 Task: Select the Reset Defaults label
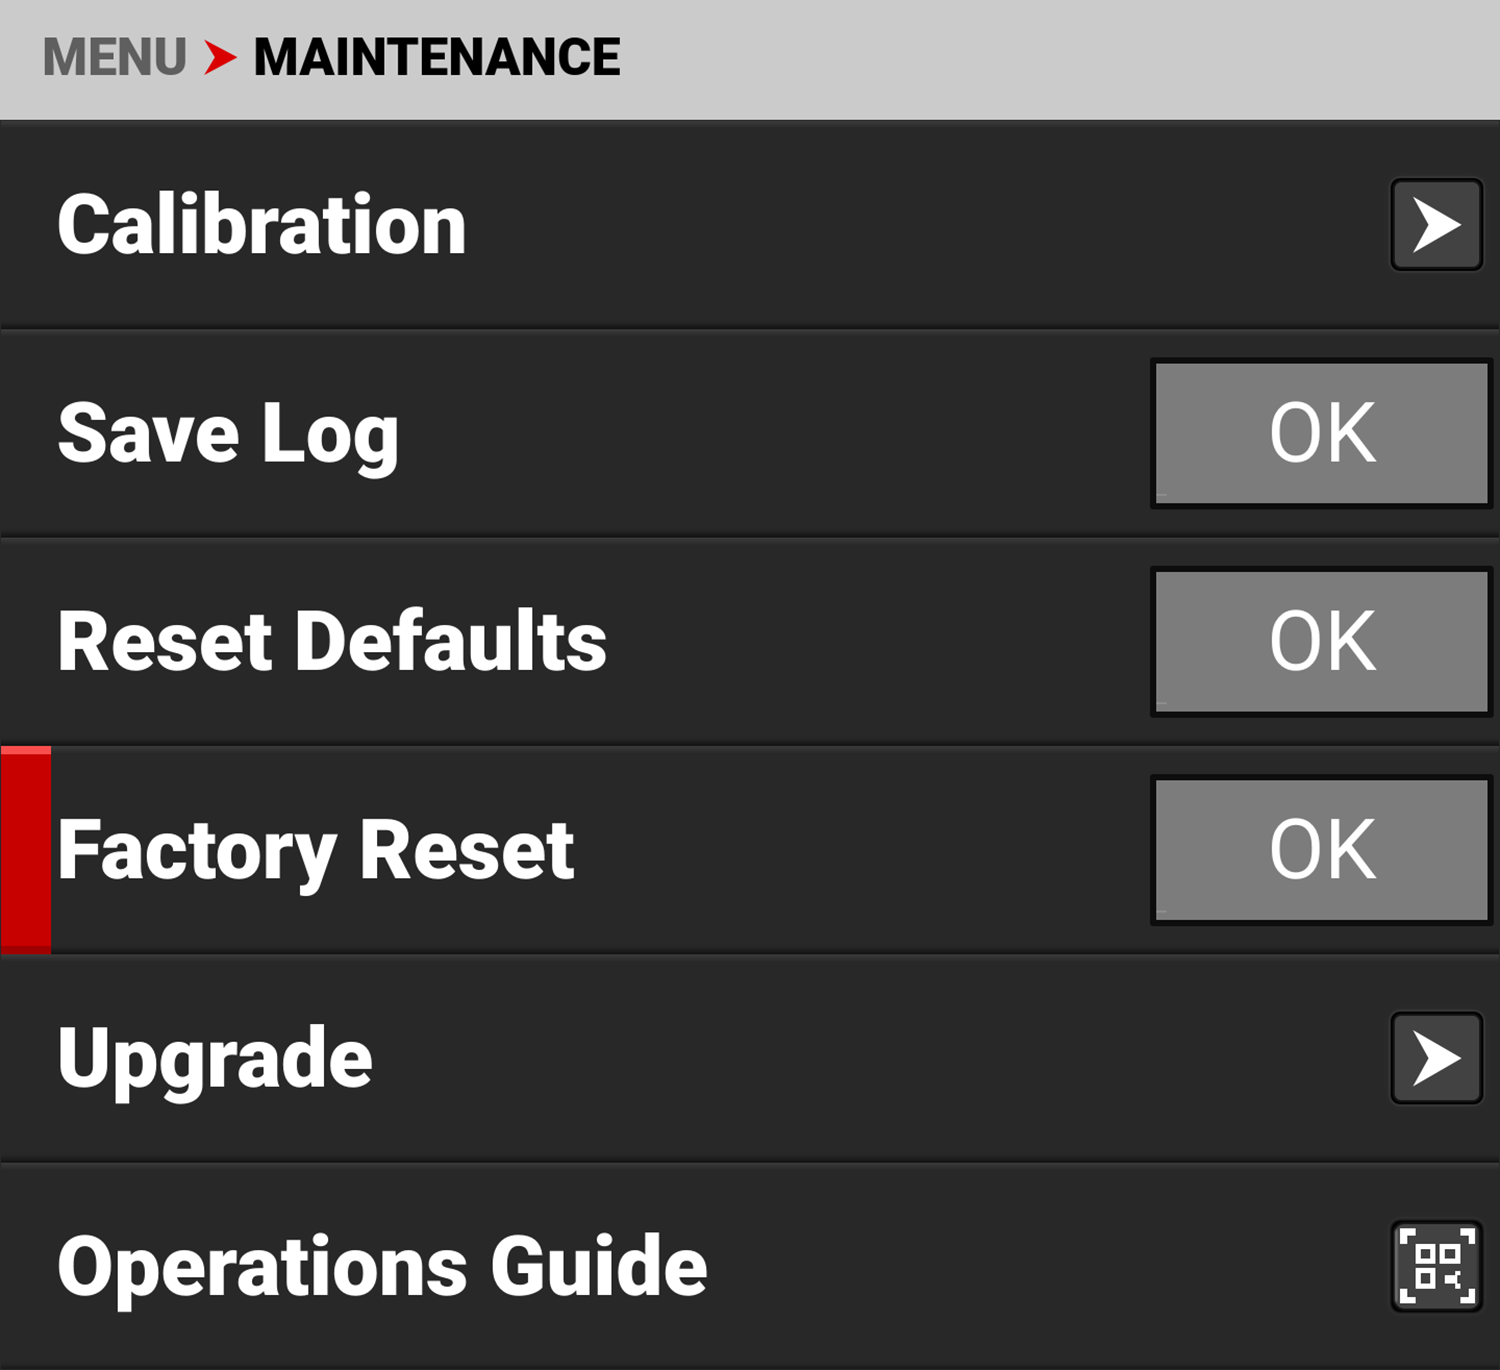pyautogui.click(x=332, y=642)
